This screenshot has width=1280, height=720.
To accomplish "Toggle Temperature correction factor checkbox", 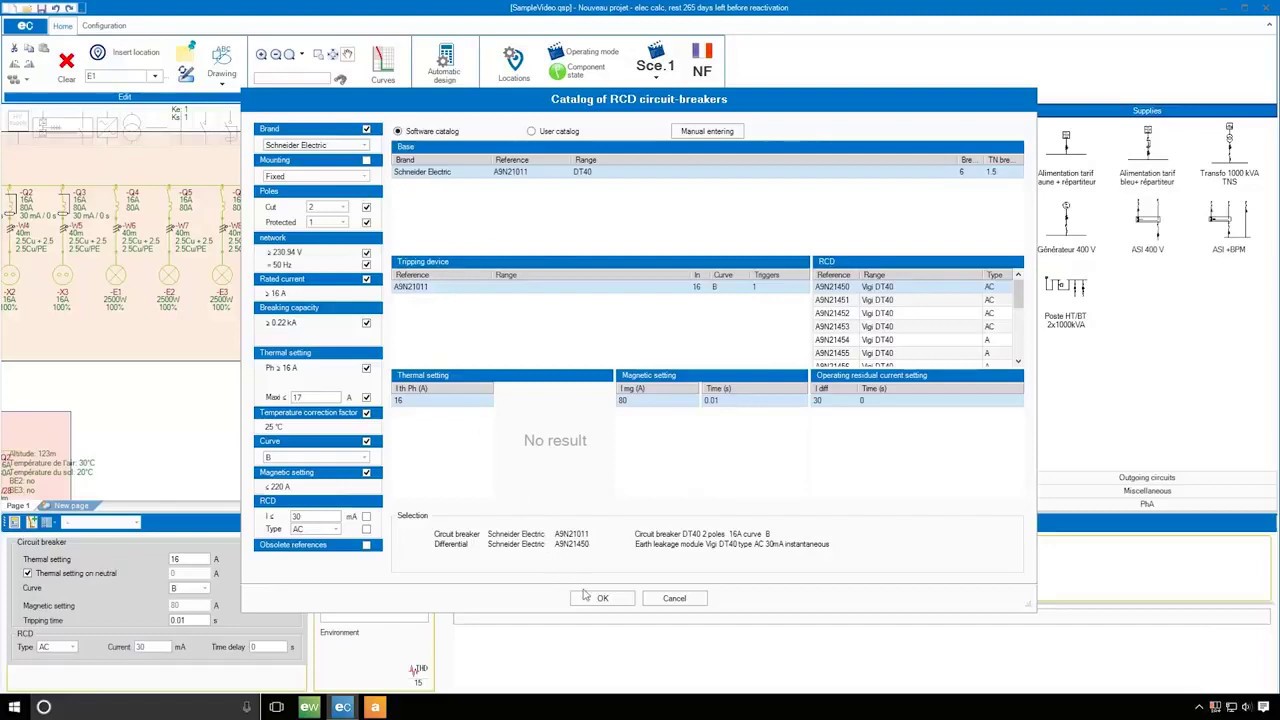I will [366, 413].
